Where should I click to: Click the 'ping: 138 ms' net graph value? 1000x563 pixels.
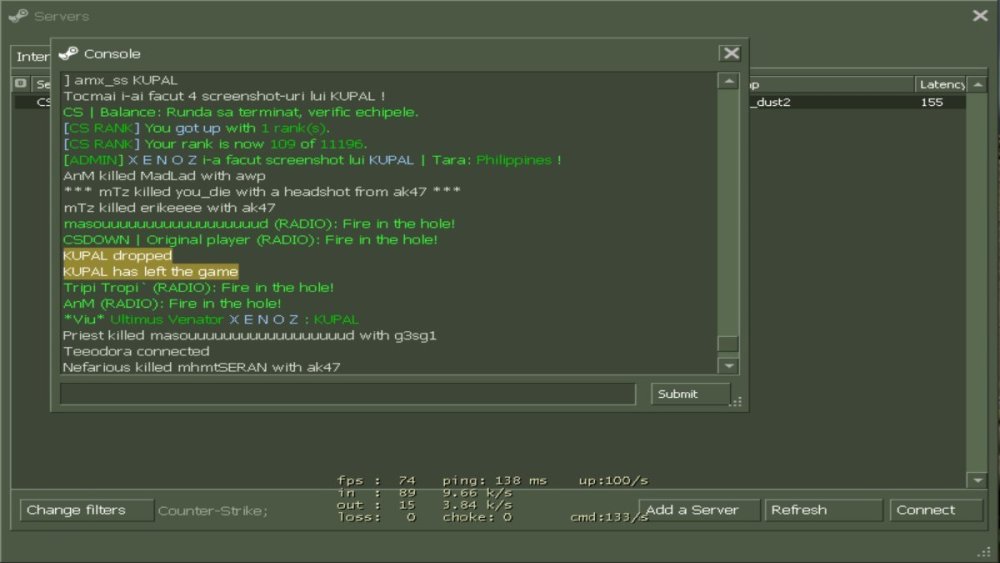click(495, 481)
